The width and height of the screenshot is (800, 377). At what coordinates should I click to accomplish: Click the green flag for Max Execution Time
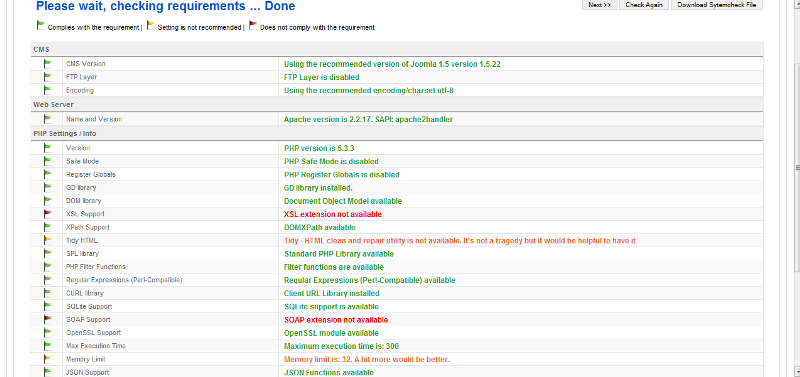pyautogui.click(x=48, y=346)
